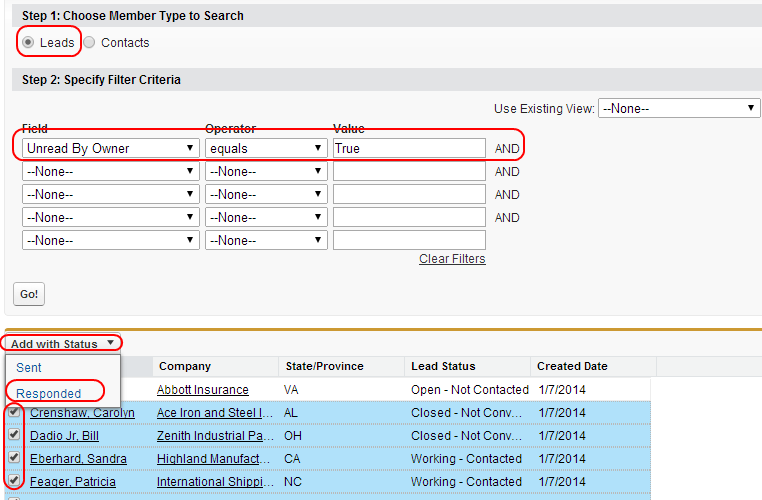Open the second row Field dropdown

[x=111, y=172]
